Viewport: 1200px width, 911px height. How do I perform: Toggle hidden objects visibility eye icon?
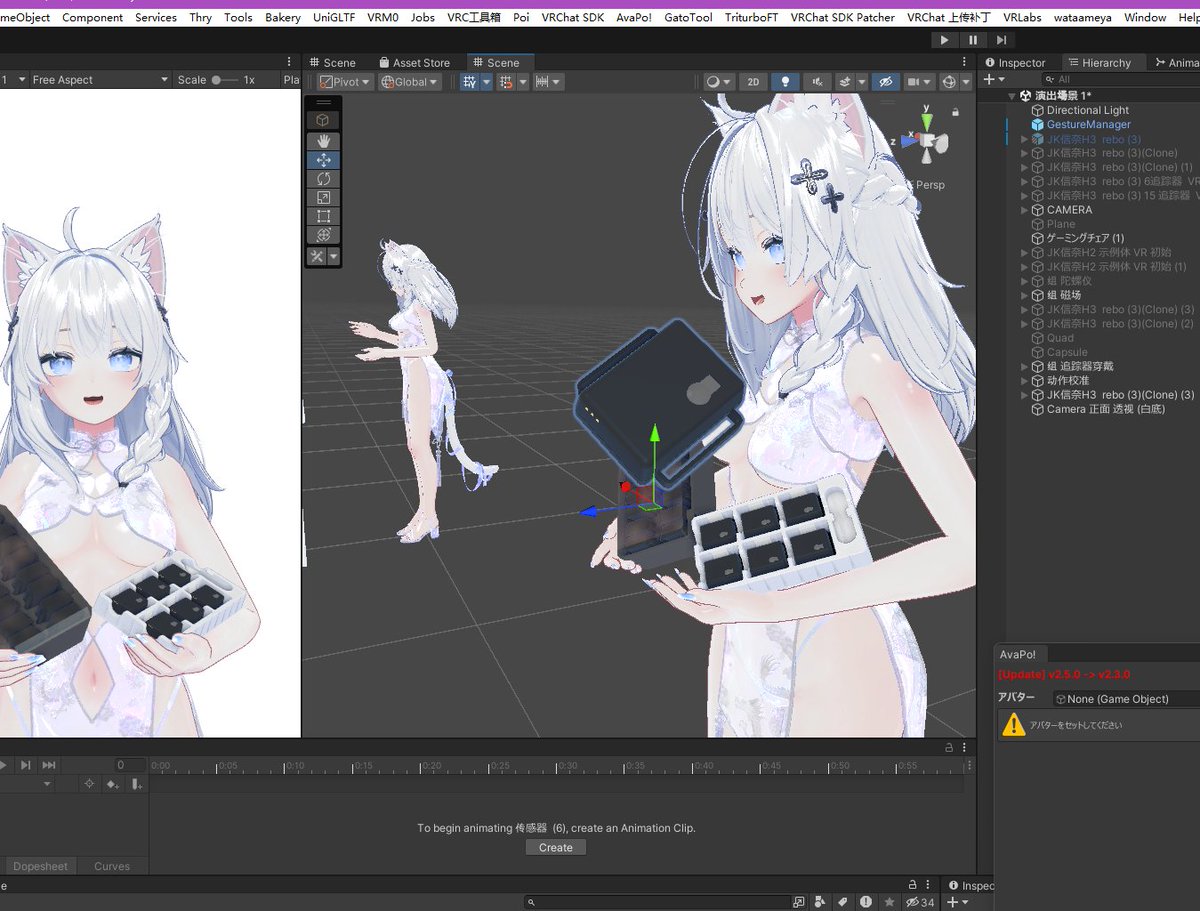coord(884,82)
